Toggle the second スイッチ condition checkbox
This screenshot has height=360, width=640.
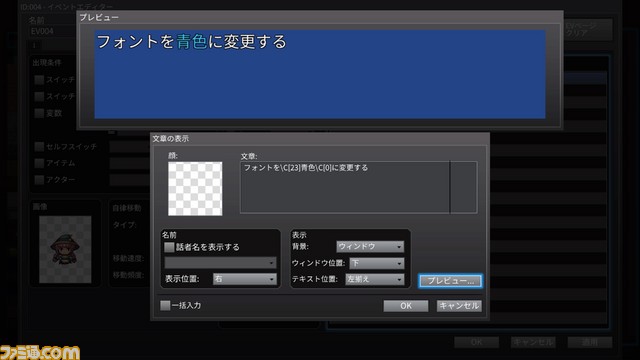(x=39, y=96)
